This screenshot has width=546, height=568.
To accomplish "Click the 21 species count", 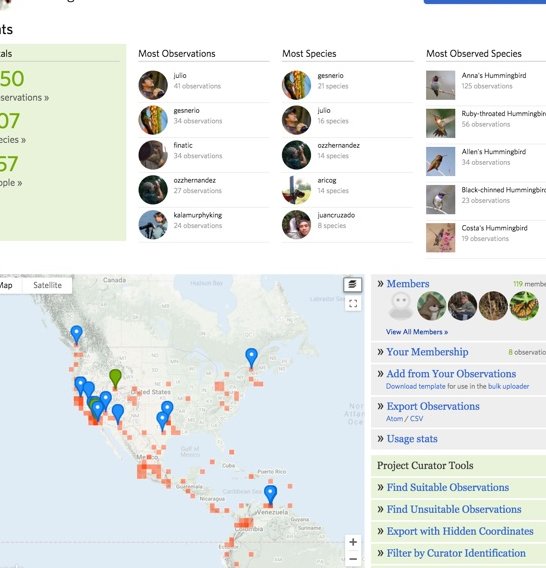I will [333, 86].
